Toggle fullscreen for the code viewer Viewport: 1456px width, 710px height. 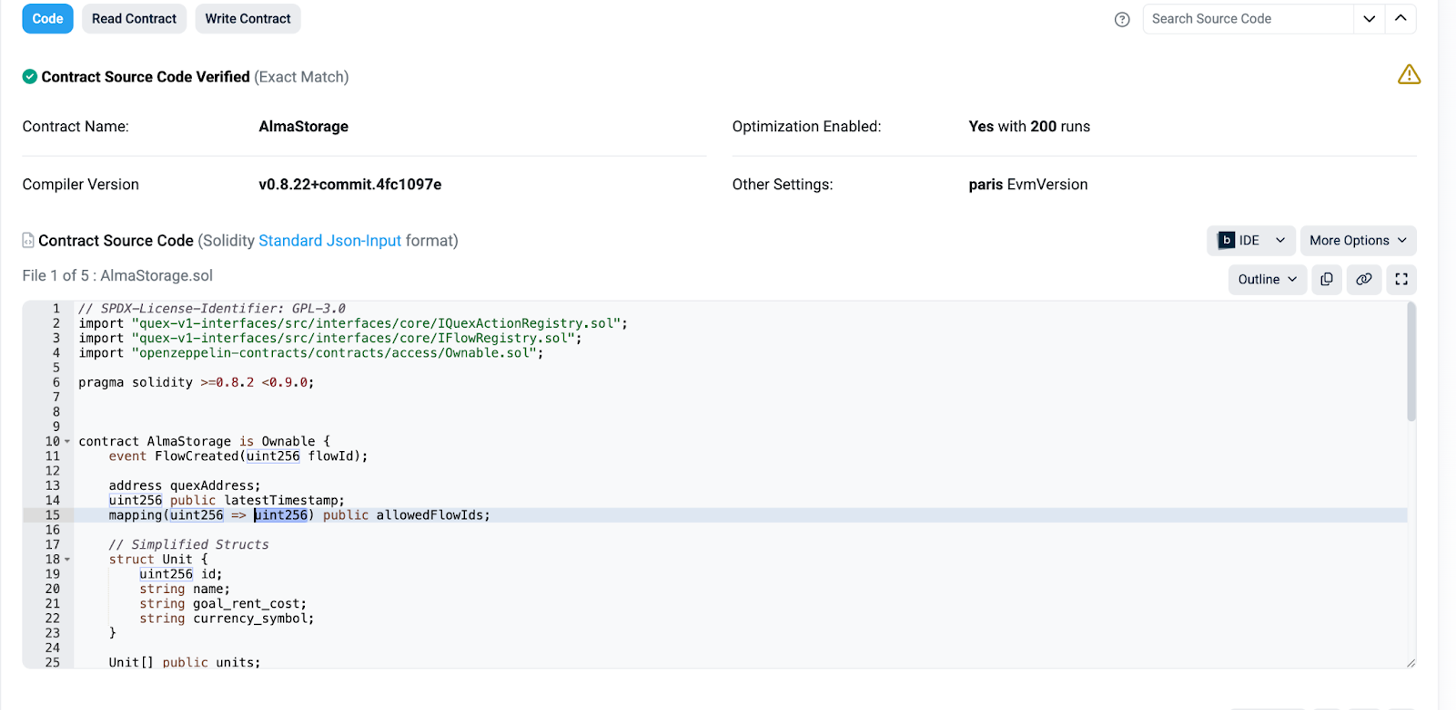click(x=1401, y=280)
